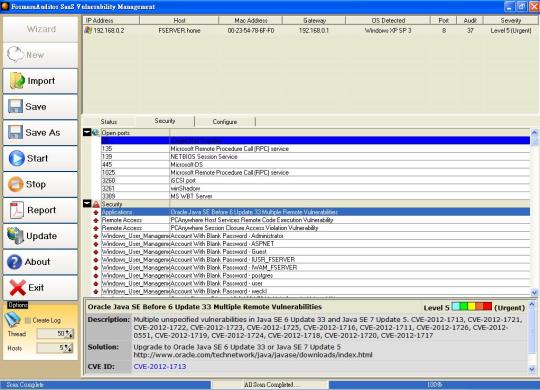The height and width of the screenshot is (390, 540).
Task: Sort by OS Detected column header
Action: pyautogui.click(x=388, y=20)
